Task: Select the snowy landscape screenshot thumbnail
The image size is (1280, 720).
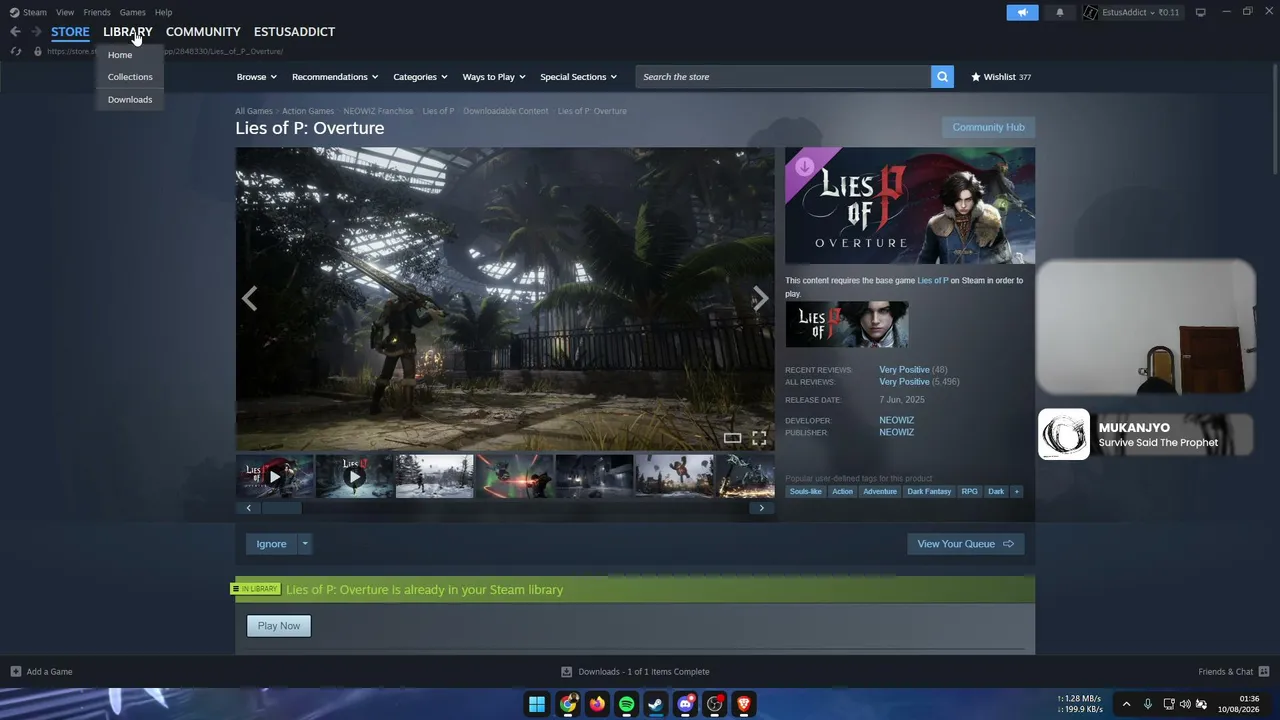Action: click(434, 476)
